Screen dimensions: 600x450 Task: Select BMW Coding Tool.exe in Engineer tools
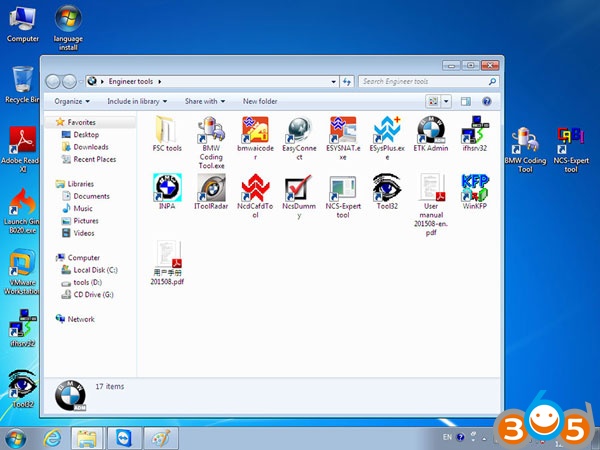pos(211,142)
